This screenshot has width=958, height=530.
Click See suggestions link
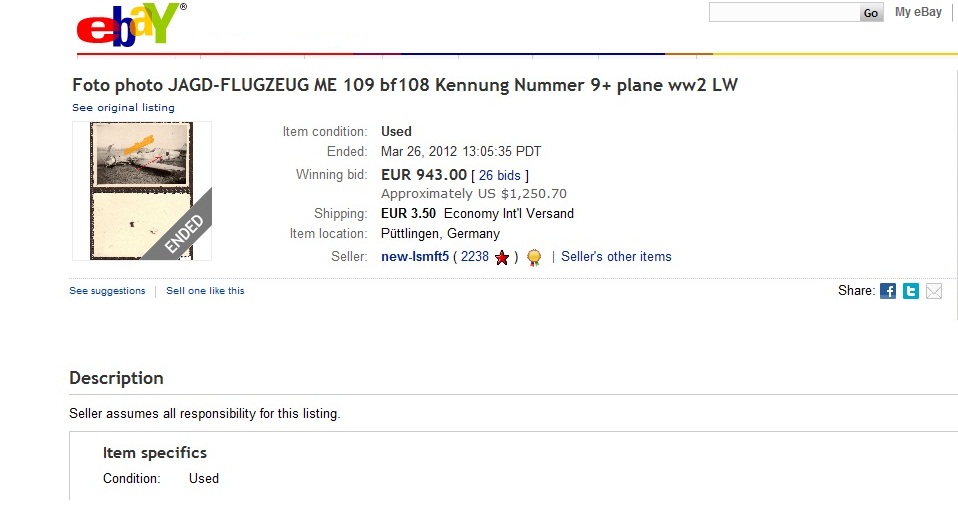point(107,291)
